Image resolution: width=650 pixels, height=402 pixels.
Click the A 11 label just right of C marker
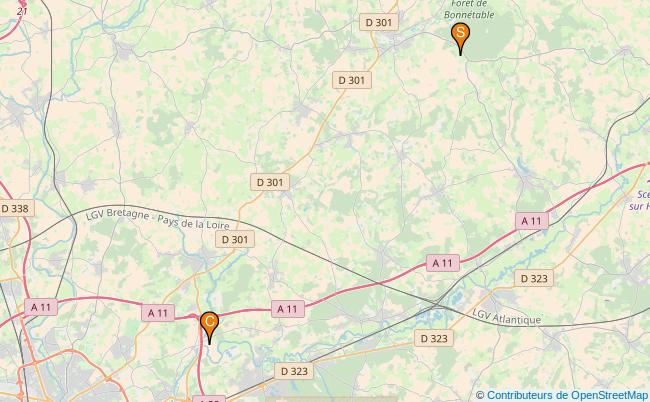[288, 309]
